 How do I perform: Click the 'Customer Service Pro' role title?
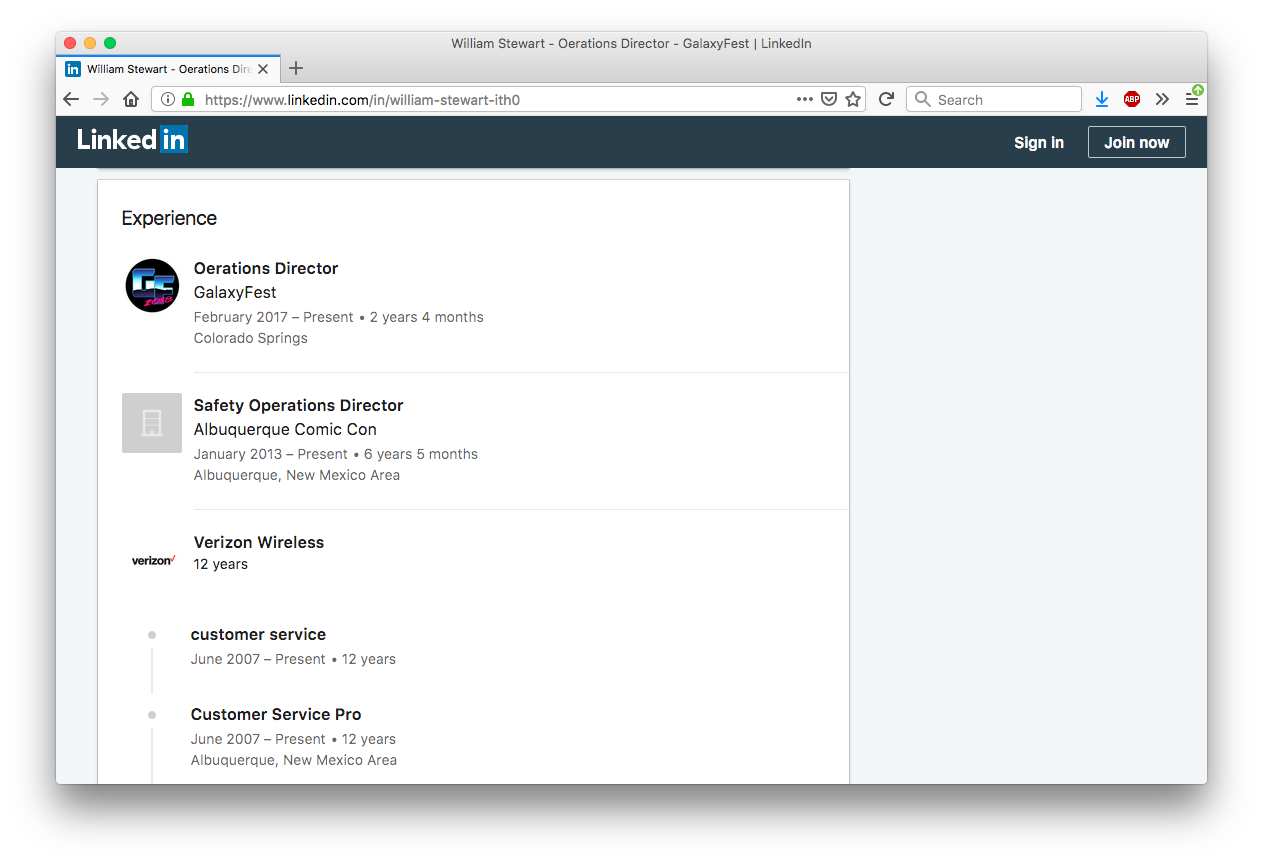276,714
